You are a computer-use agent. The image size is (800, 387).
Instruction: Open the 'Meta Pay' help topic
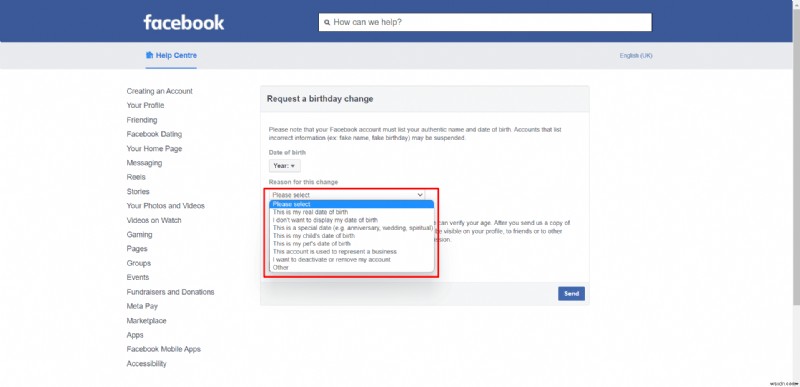tap(142, 306)
